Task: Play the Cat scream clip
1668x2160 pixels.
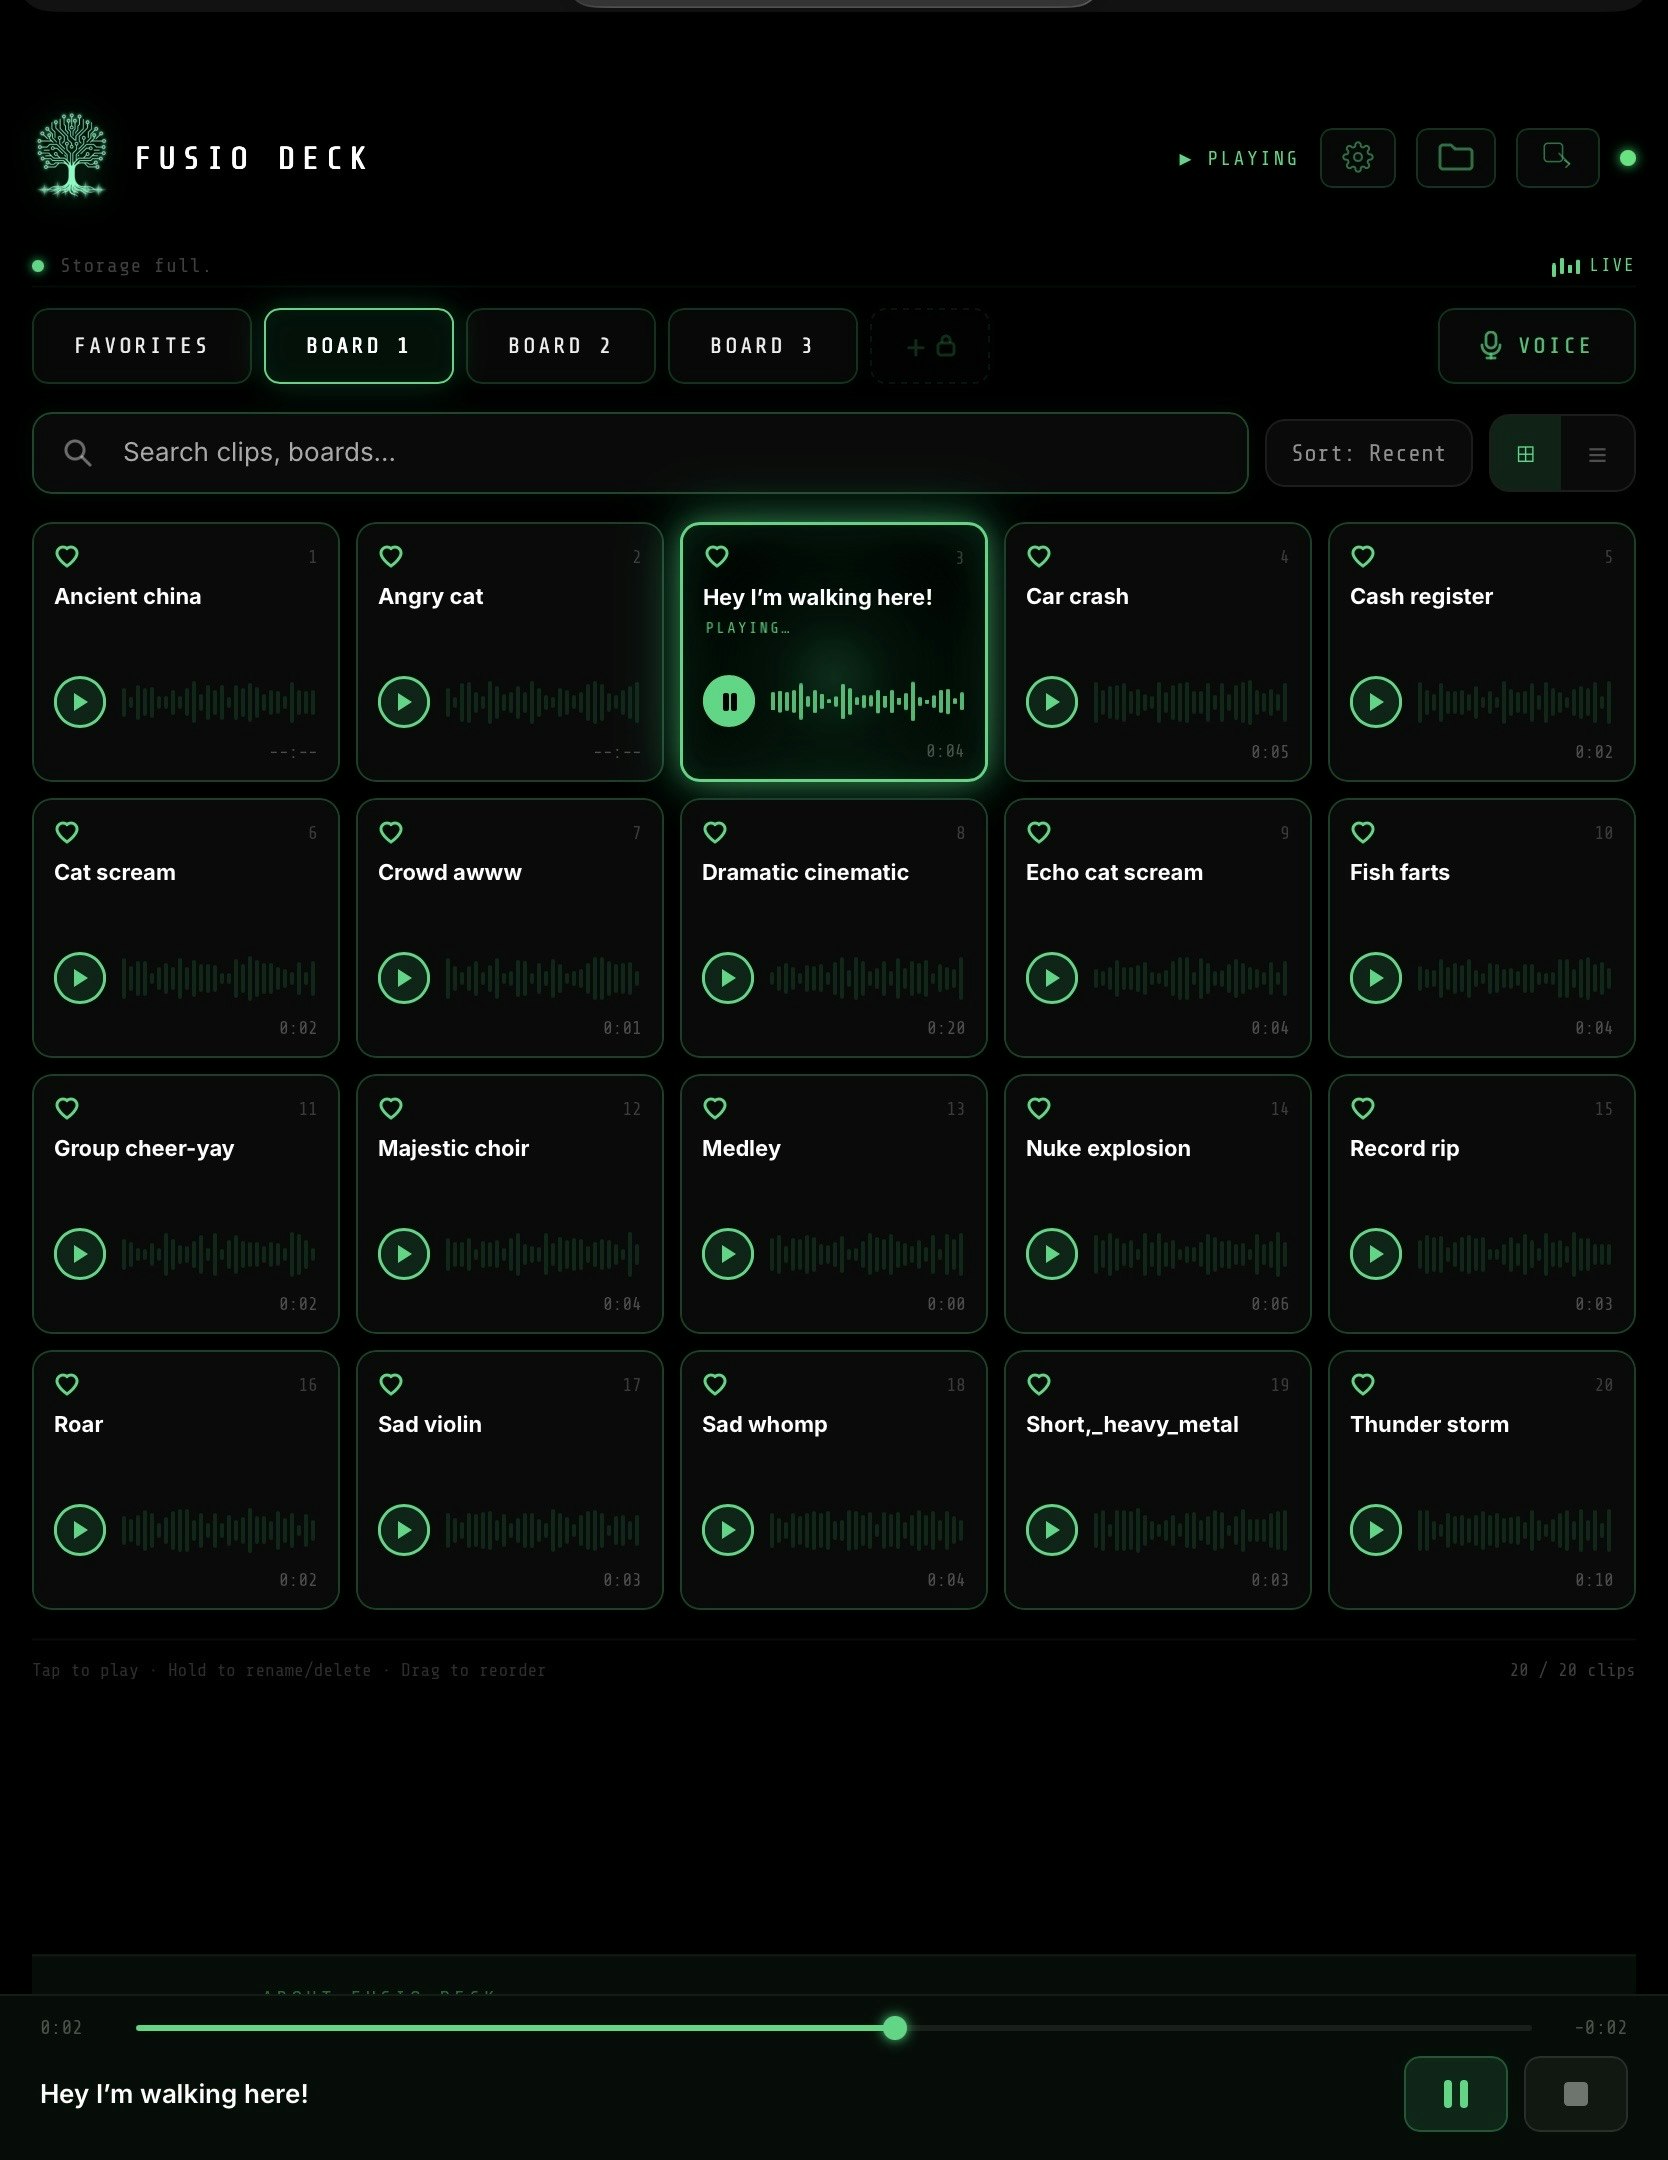Action: tap(80, 978)
